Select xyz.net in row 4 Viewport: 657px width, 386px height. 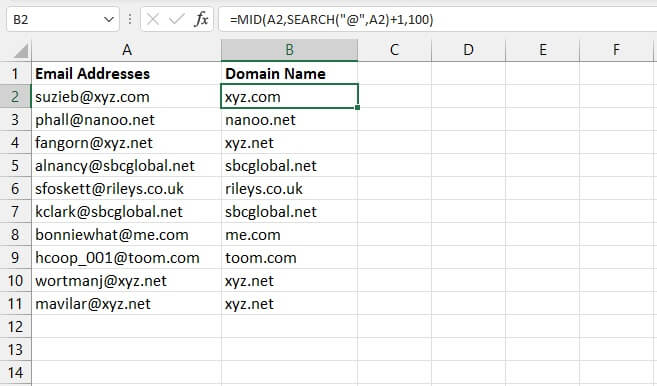click(290, 142)
